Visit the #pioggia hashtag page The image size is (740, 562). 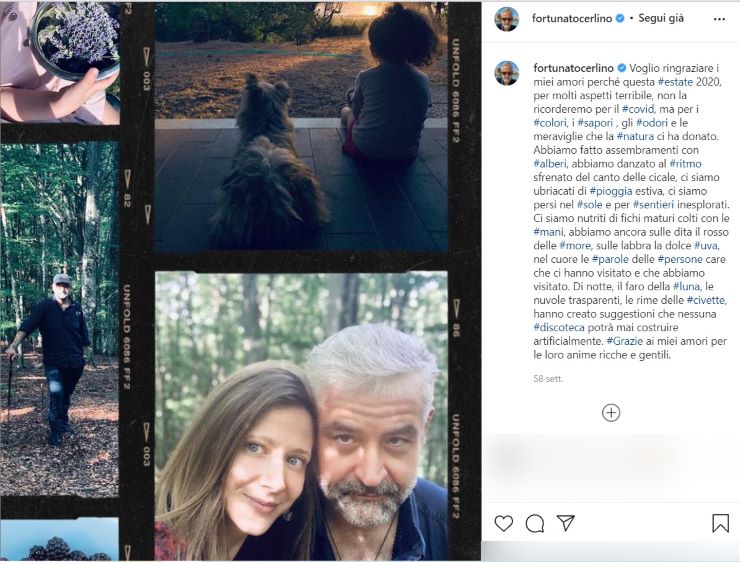[x=609, y=190]
